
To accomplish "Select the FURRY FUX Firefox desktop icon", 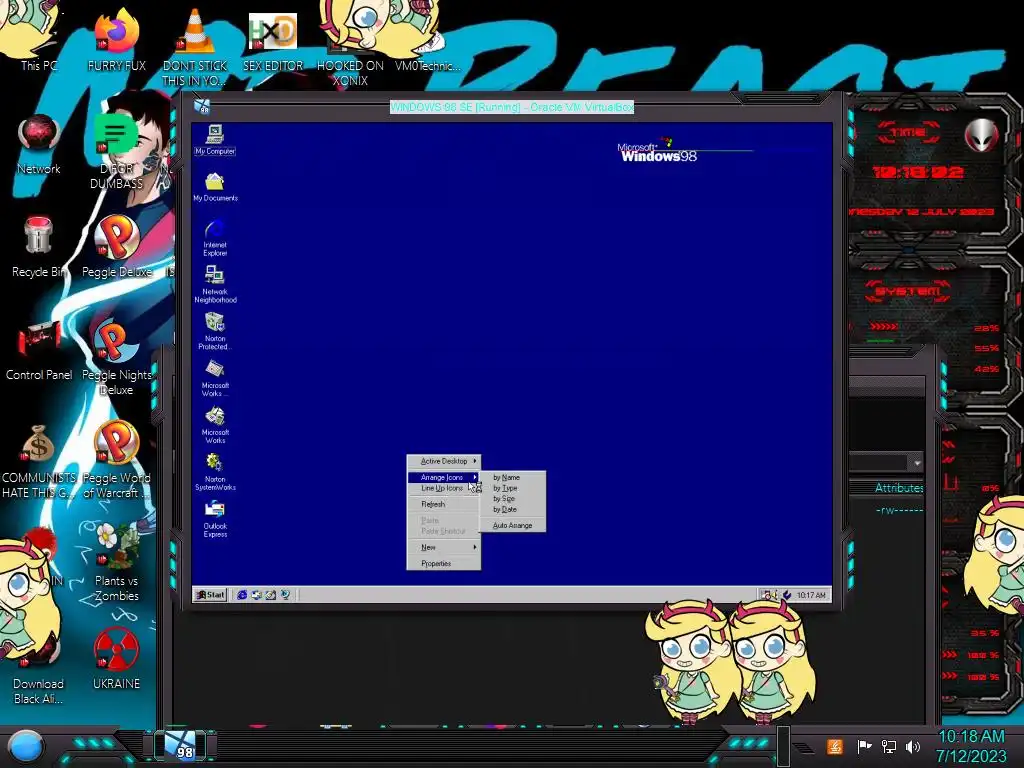I will coord(116,39).
